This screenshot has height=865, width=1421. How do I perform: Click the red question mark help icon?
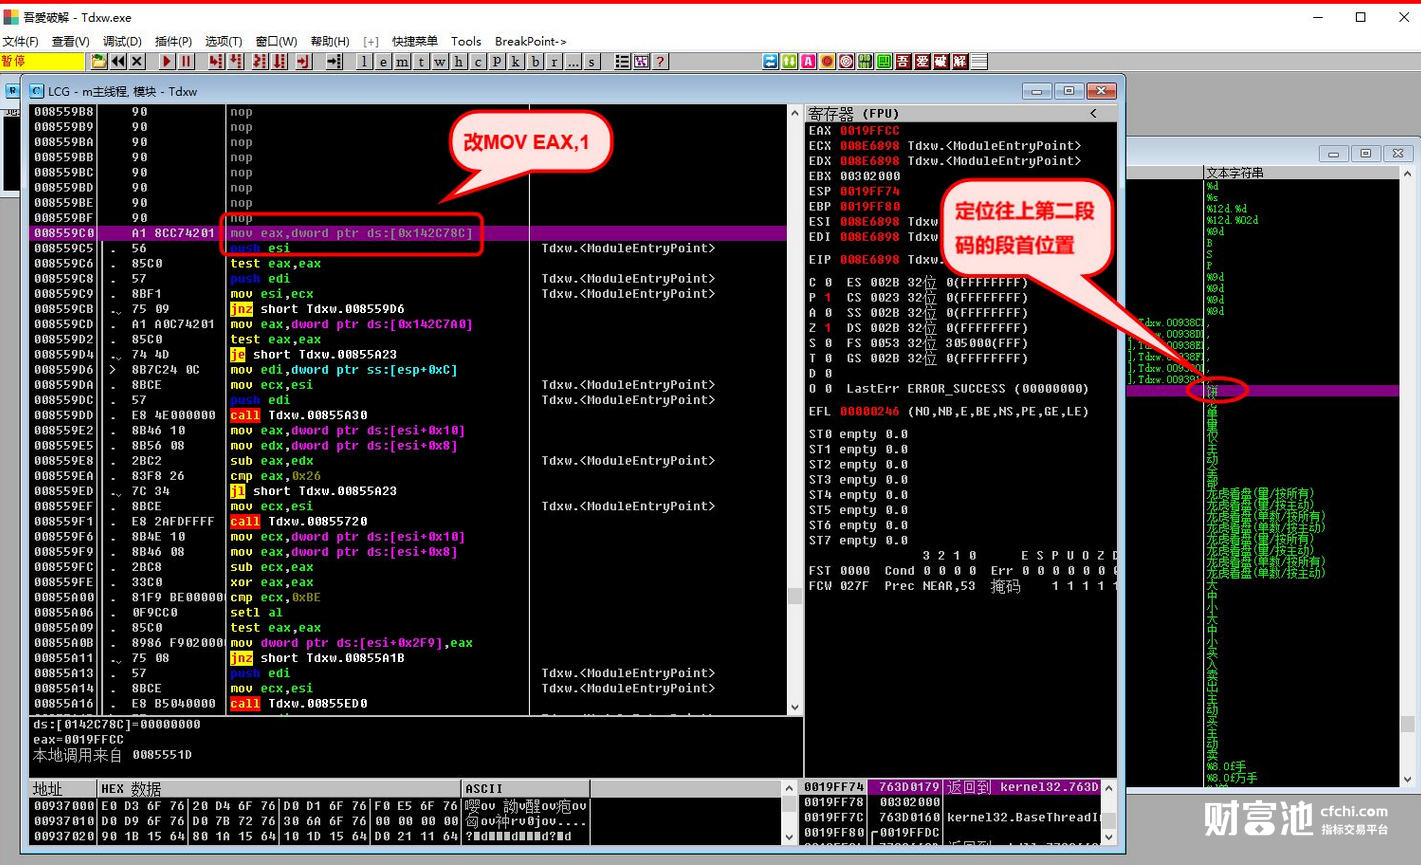pos(660,62)
